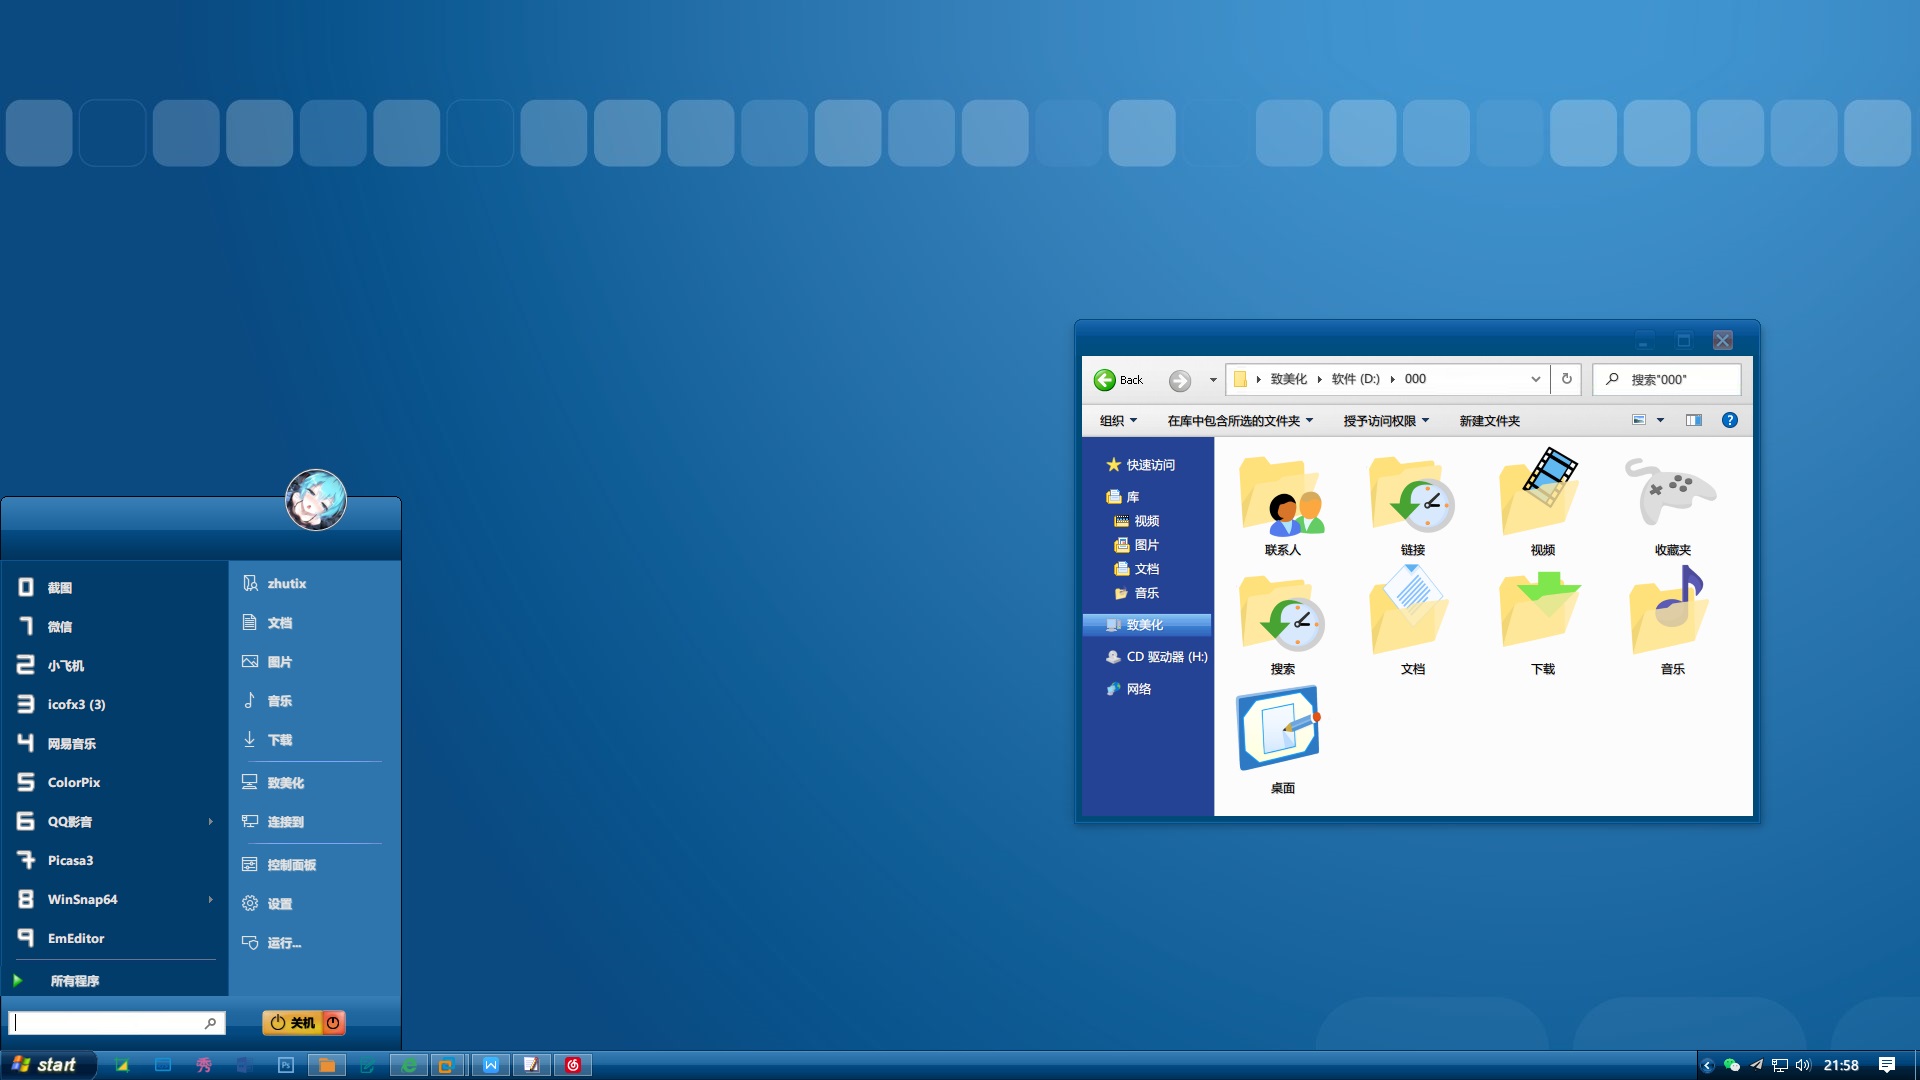Click the grey forward arrow in Explorer
Image resolution: width=1920 pixels, height=1080 pixels.
[x=1180, y=380]
